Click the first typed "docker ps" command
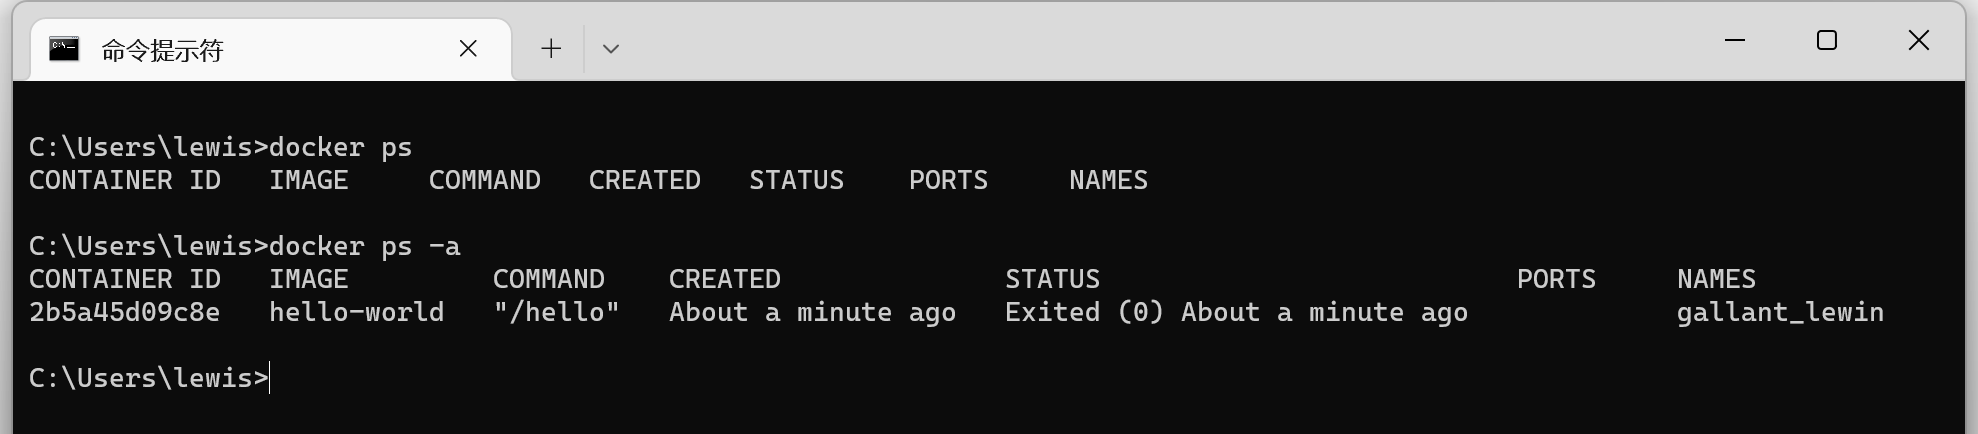This screenshot has width=1978, height=434. click(341, 147)
